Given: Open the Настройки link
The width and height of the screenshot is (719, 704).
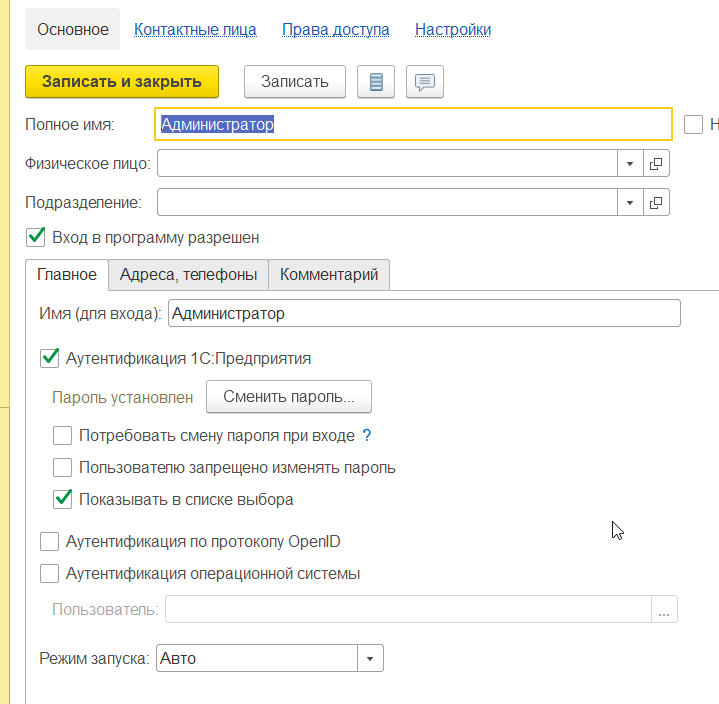Looking at the screenshot, I should click(453, 29).
